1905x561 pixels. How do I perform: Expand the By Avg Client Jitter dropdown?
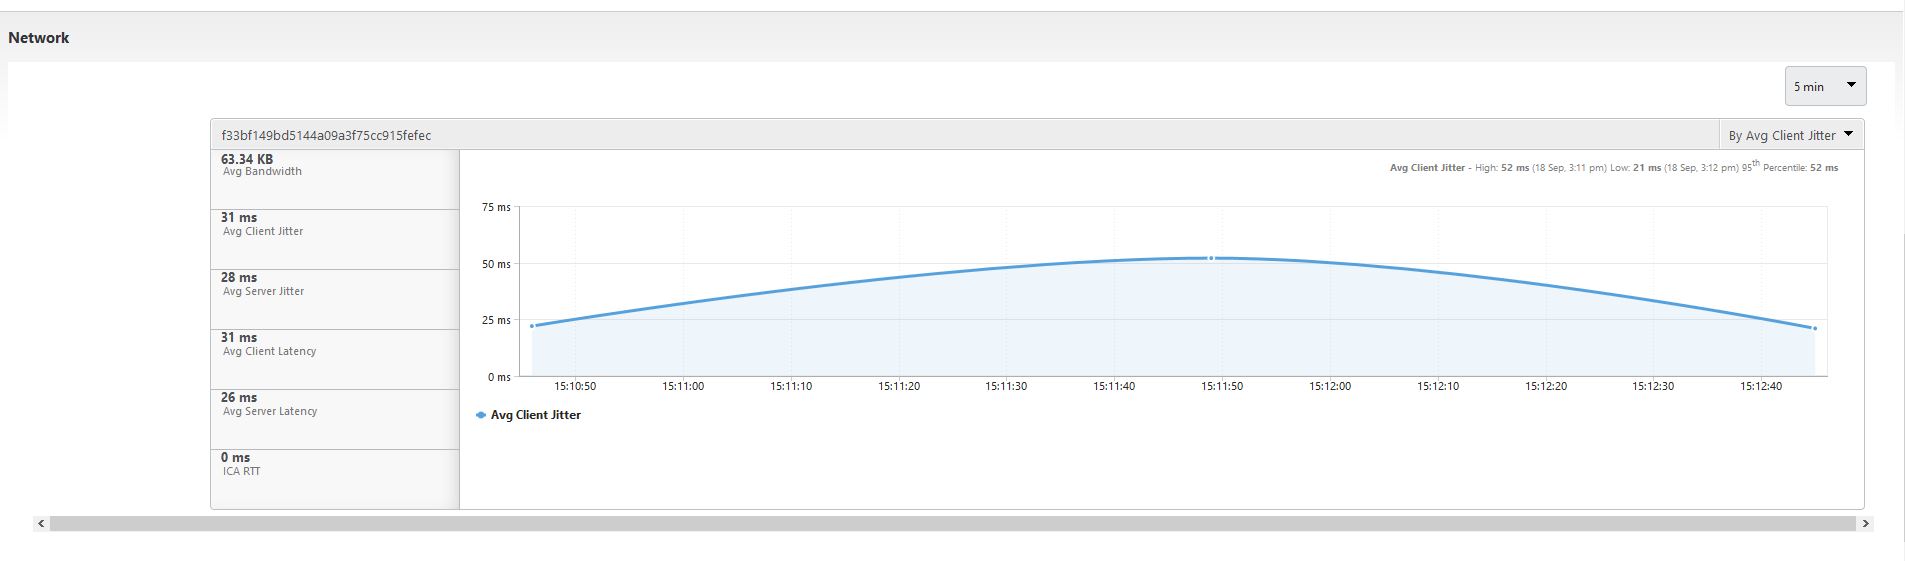[x=1790, y=135]
